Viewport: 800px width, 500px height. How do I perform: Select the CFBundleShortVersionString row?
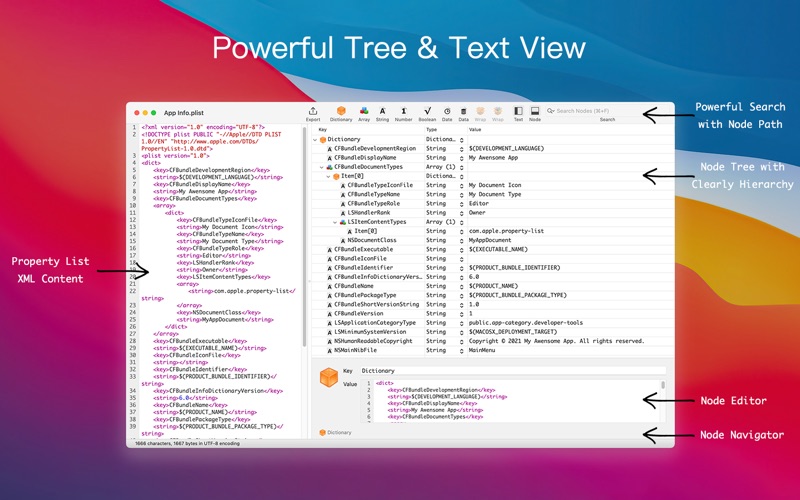click(493, 305)
